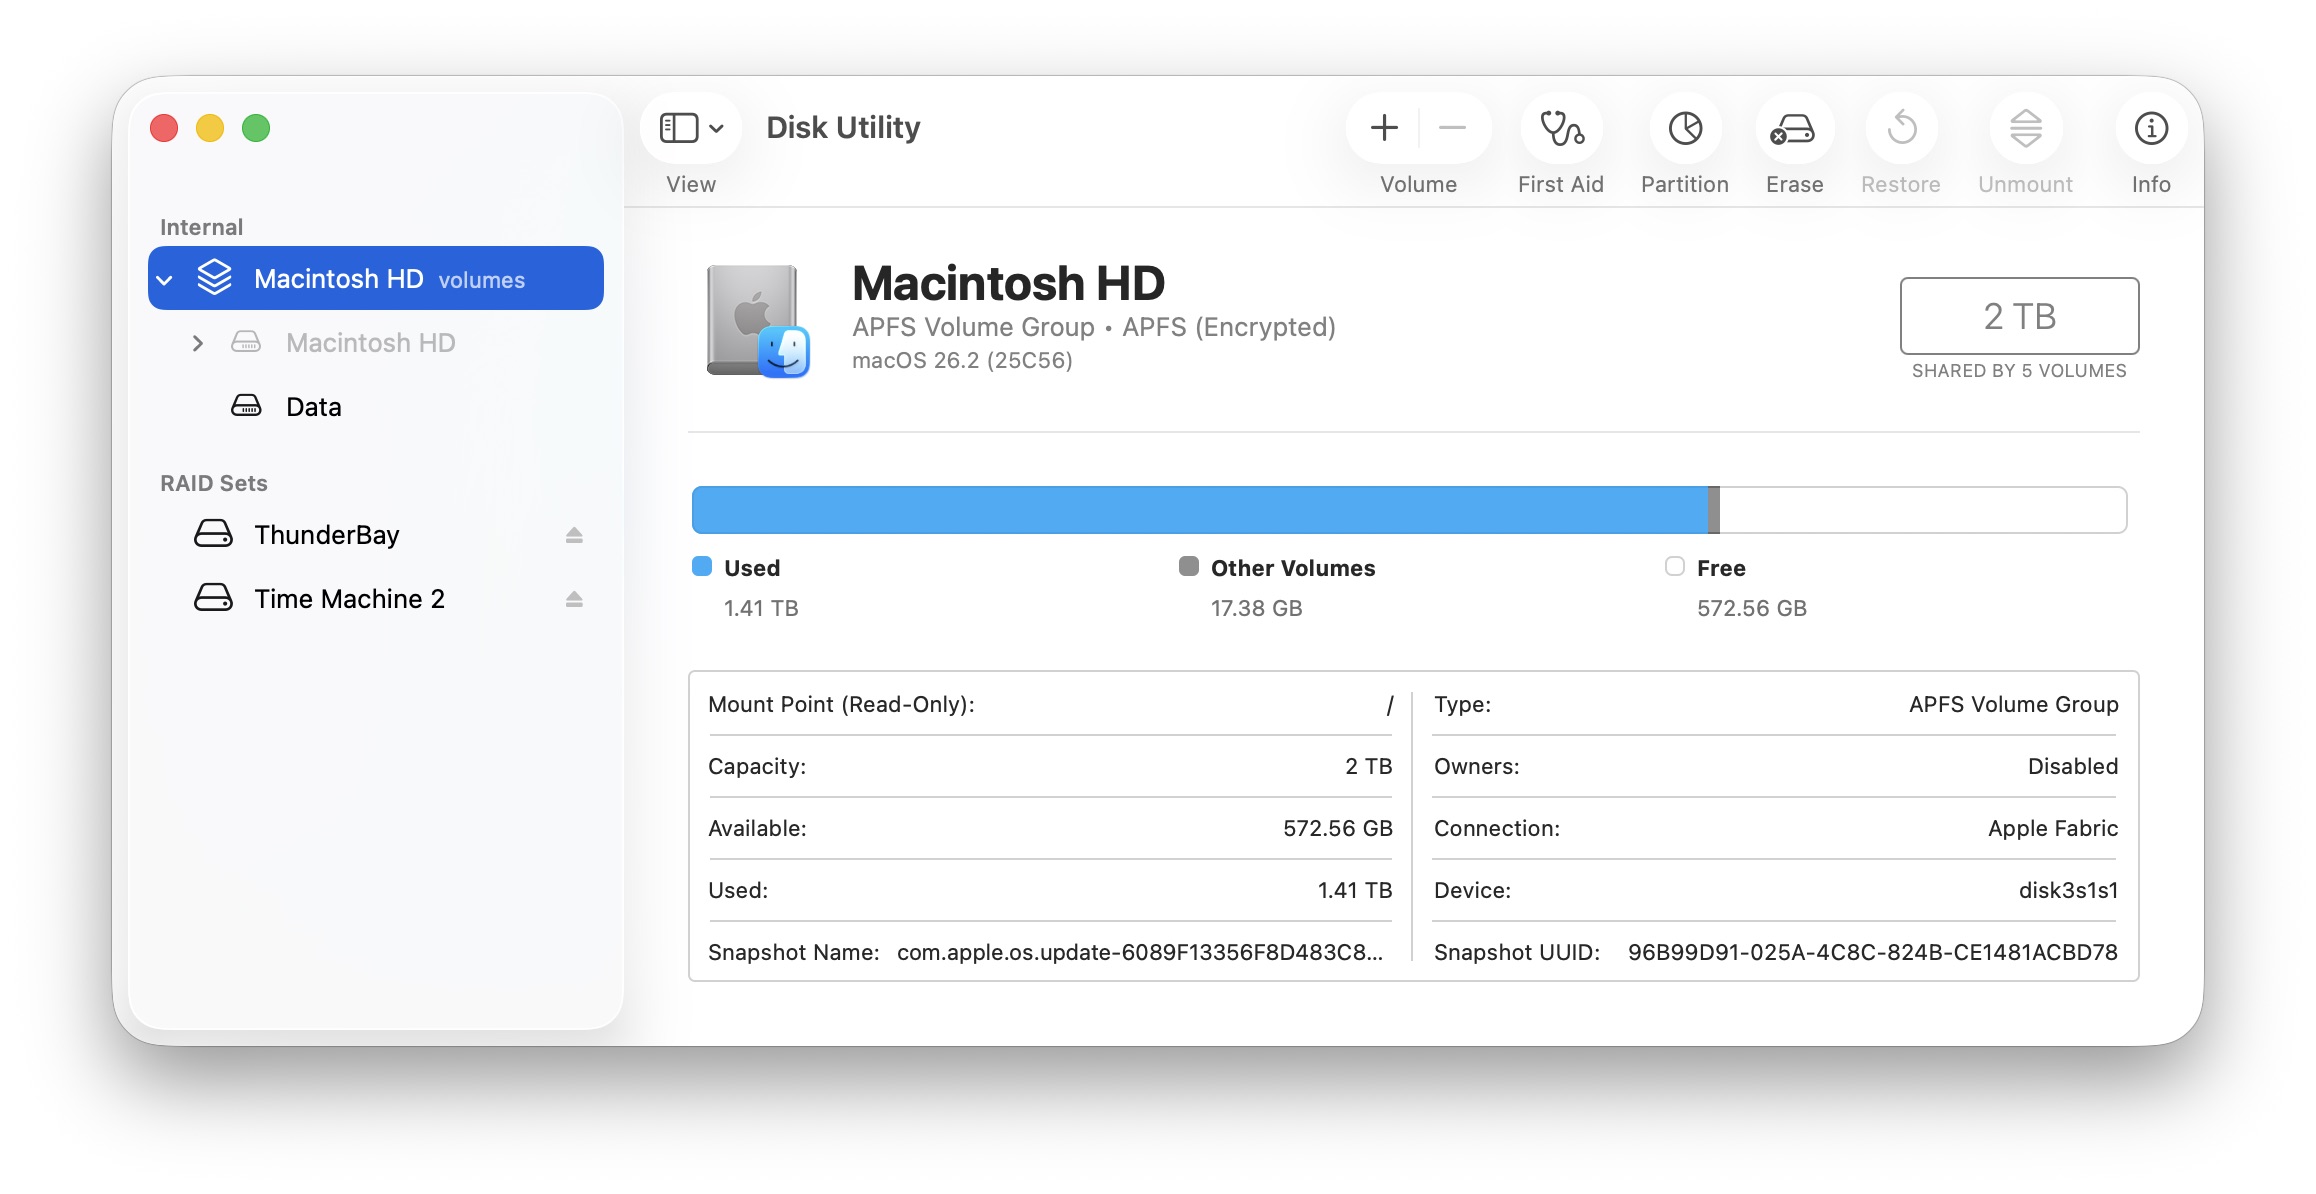Viewport: 2316px width, 1194px height.
Task: Select ThunderBay in RAID Sets
Action: (326, 535)
